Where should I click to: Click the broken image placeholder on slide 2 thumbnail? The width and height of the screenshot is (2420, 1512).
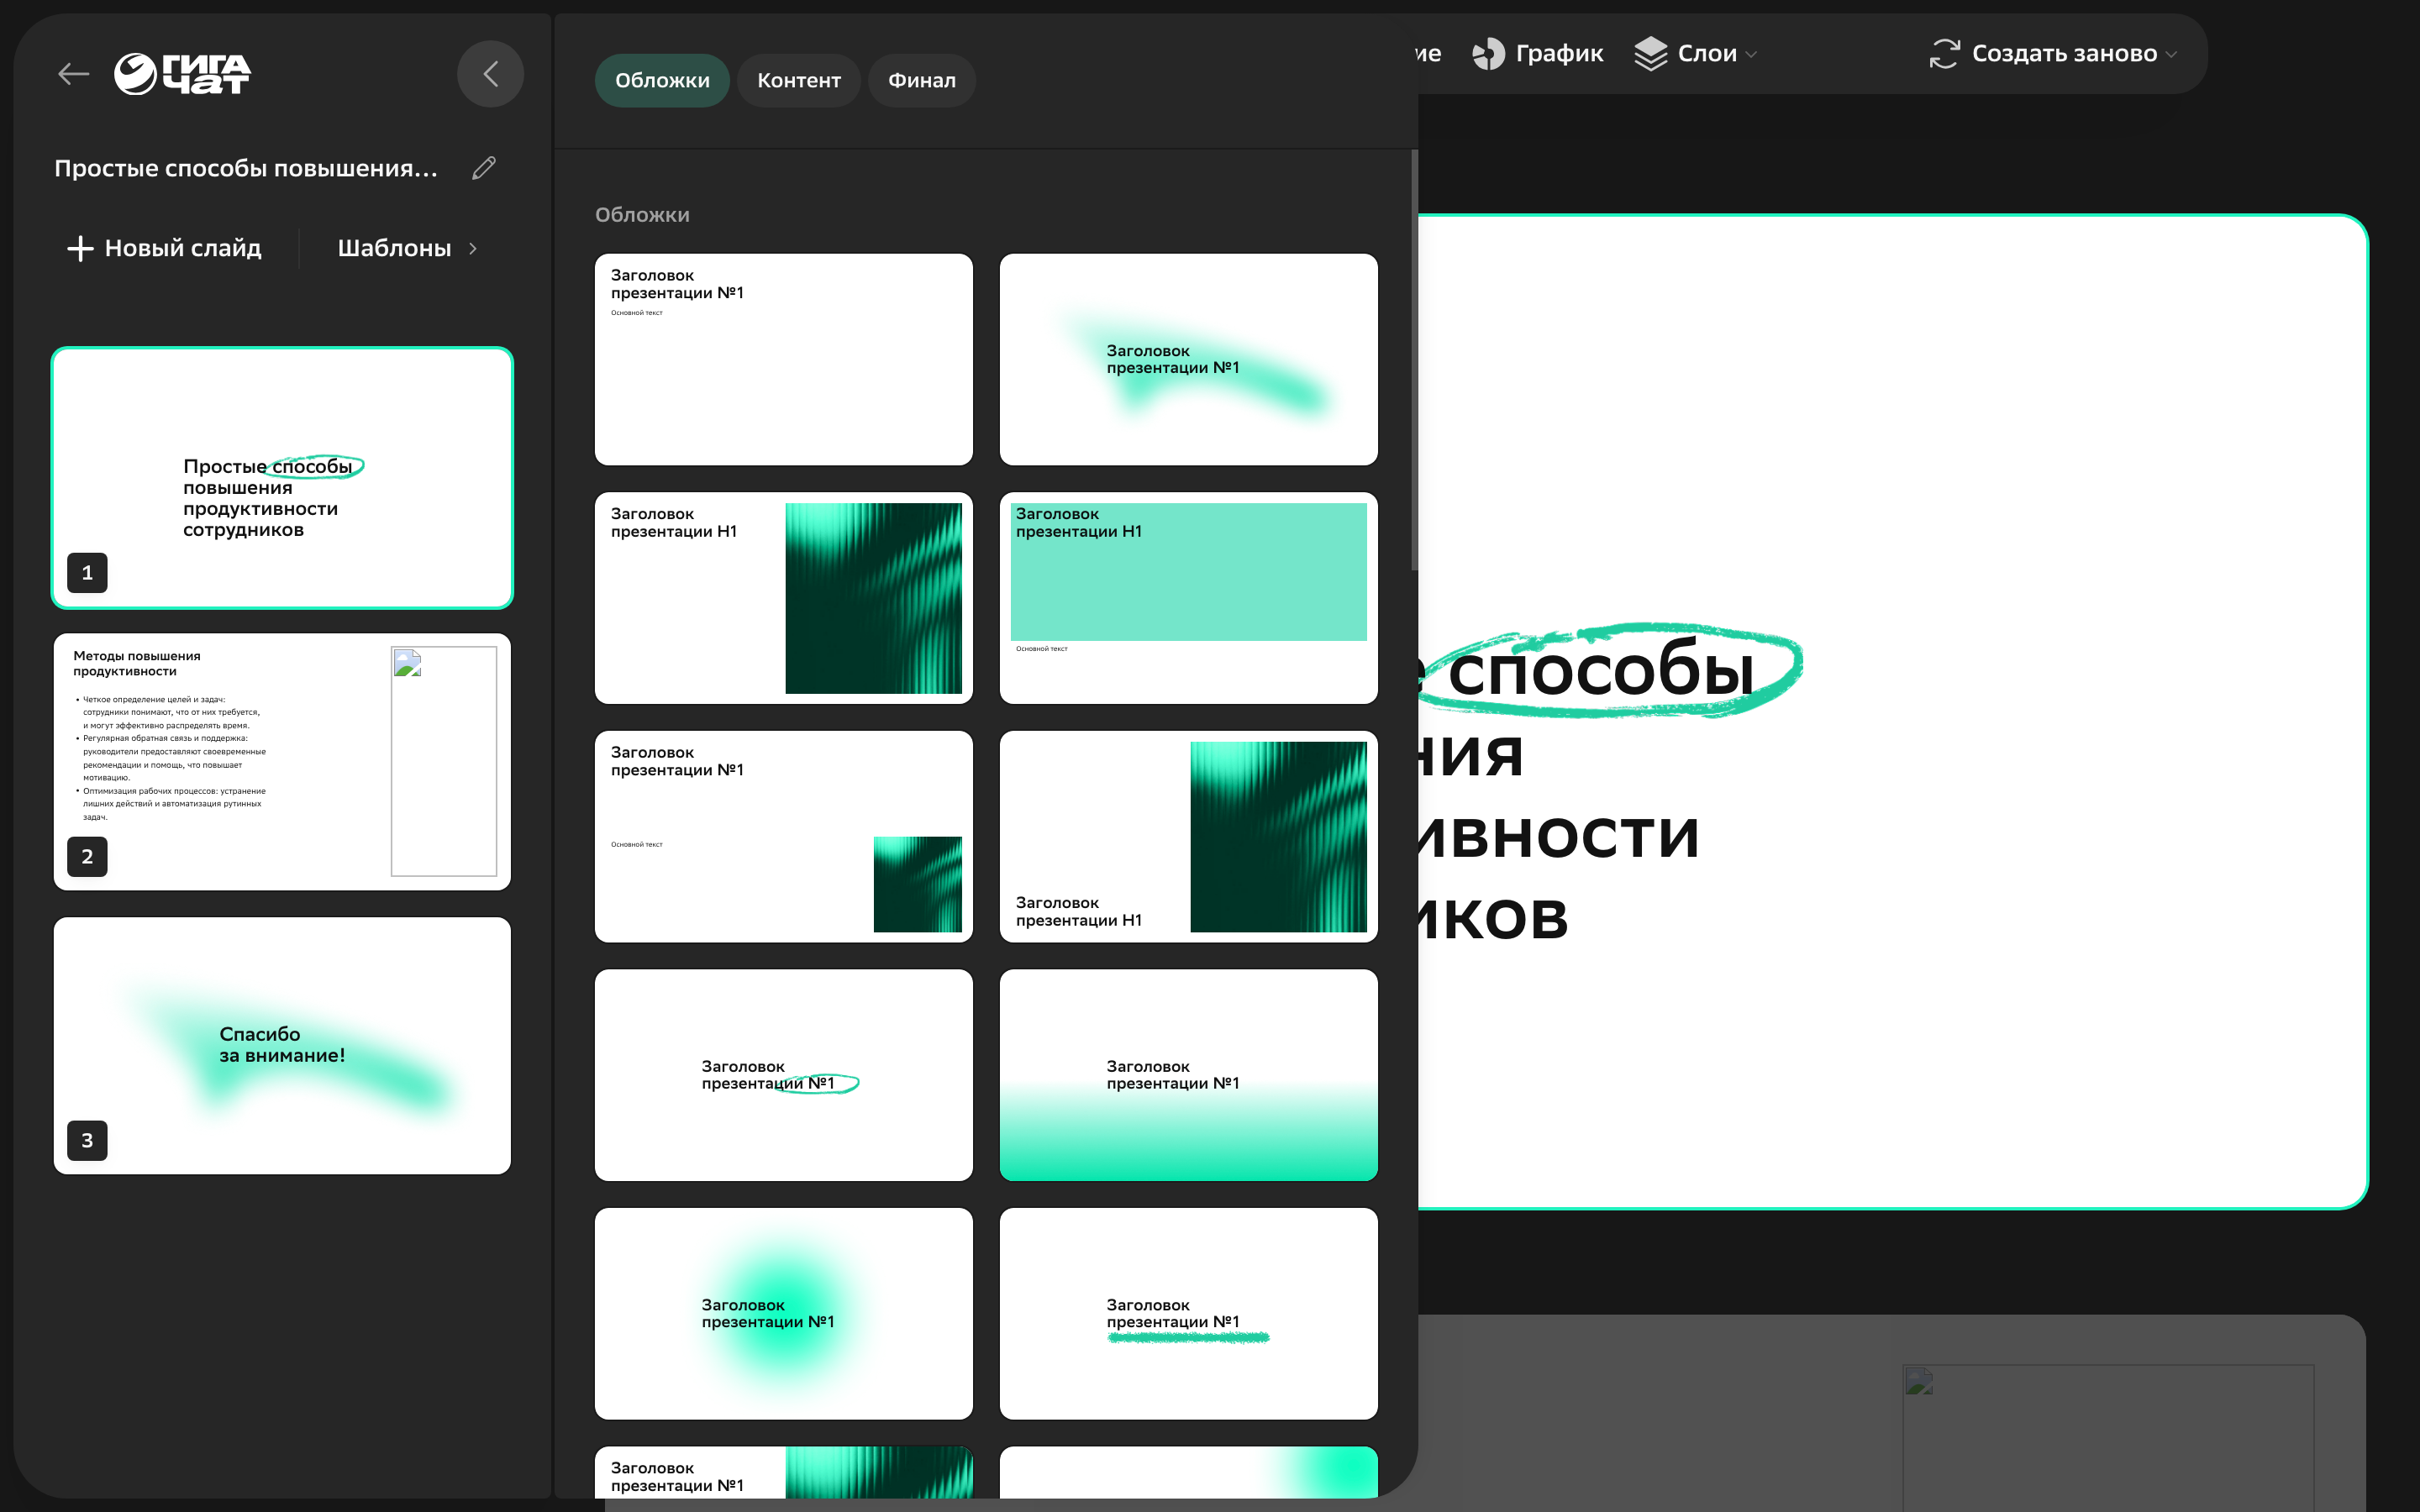click(x=444, y=761)
